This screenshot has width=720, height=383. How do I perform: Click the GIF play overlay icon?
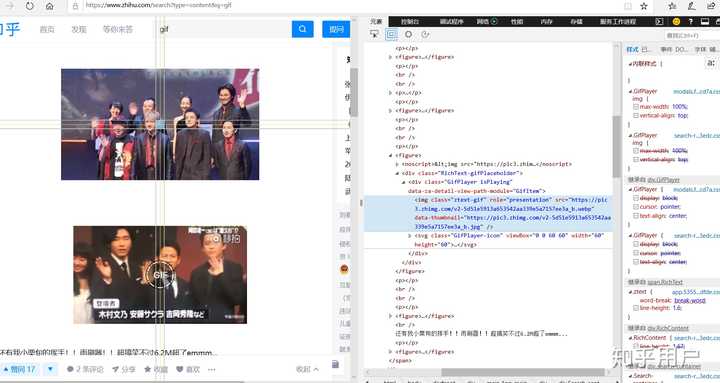pos(160,275)
